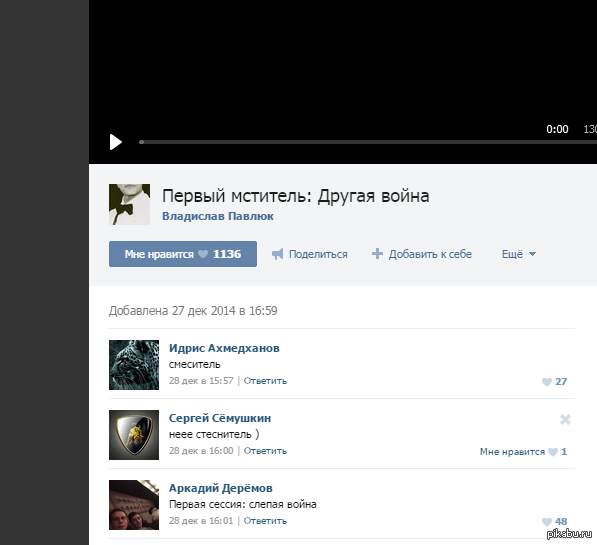Click the video progress seek bar

point(368,142)
